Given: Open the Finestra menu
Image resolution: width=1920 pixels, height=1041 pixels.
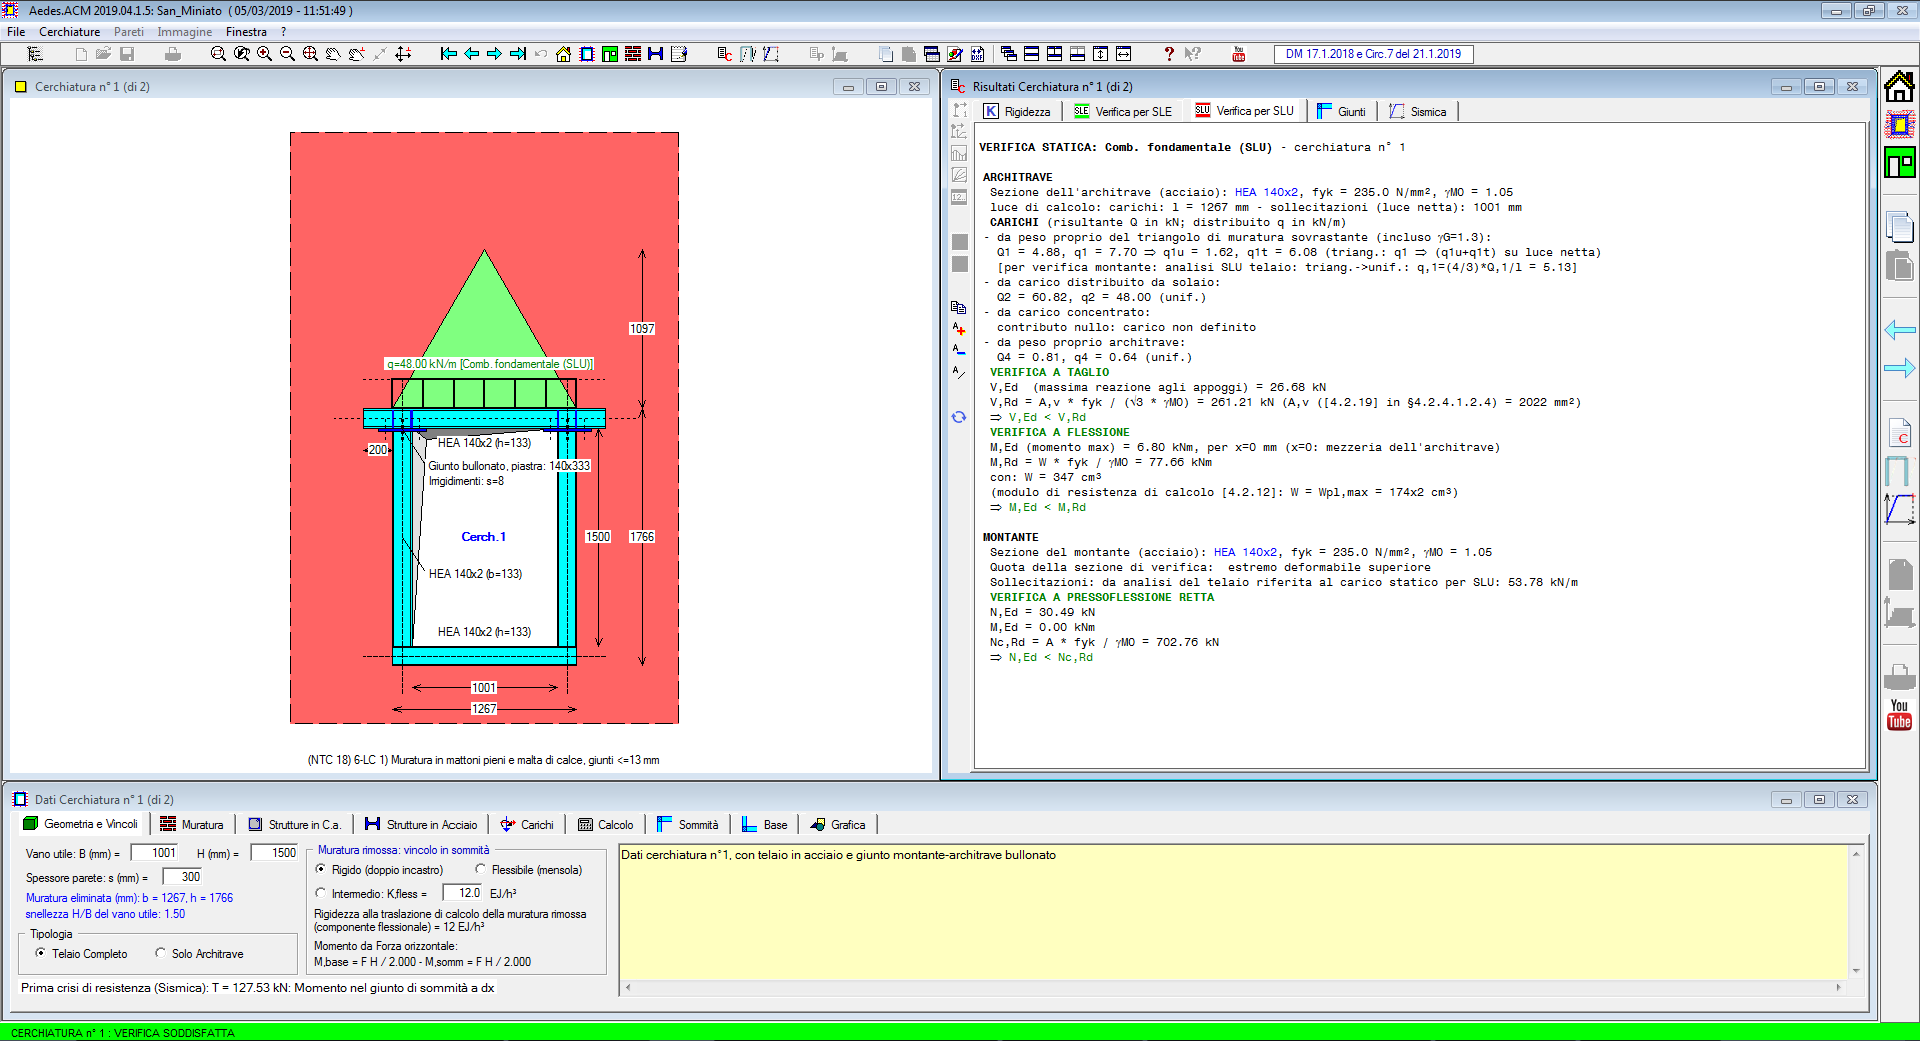Looking at the screenshot, I should (x=246, y=32).
